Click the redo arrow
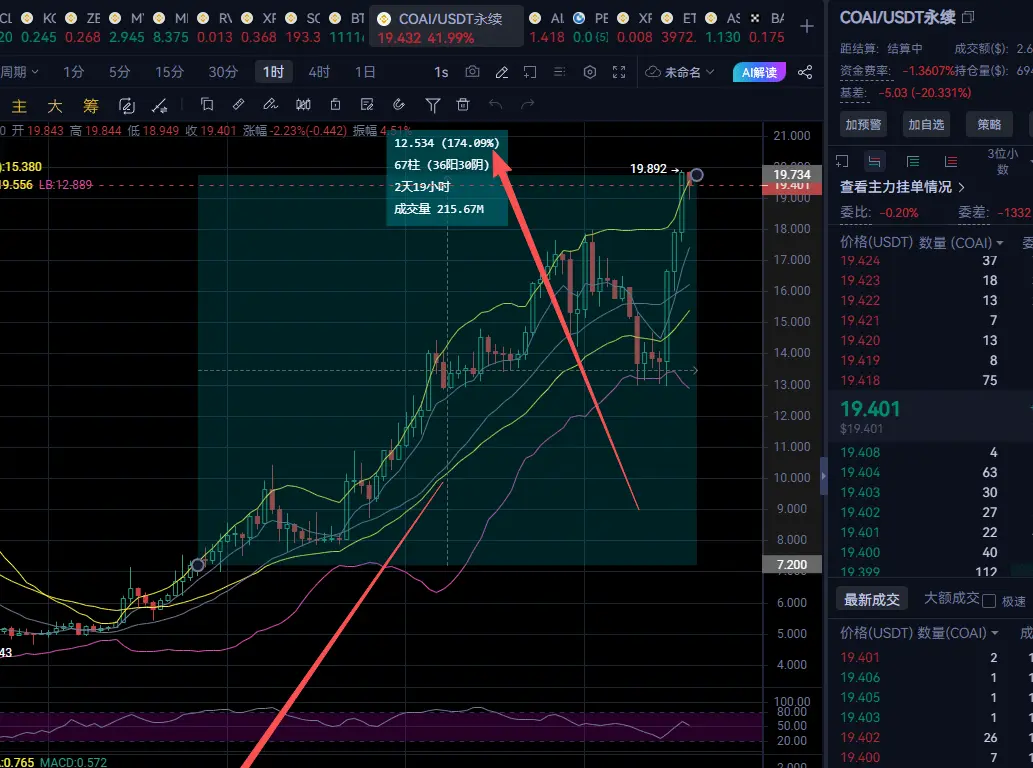Screen dimensions: 1033x768 tap(528, 104)
